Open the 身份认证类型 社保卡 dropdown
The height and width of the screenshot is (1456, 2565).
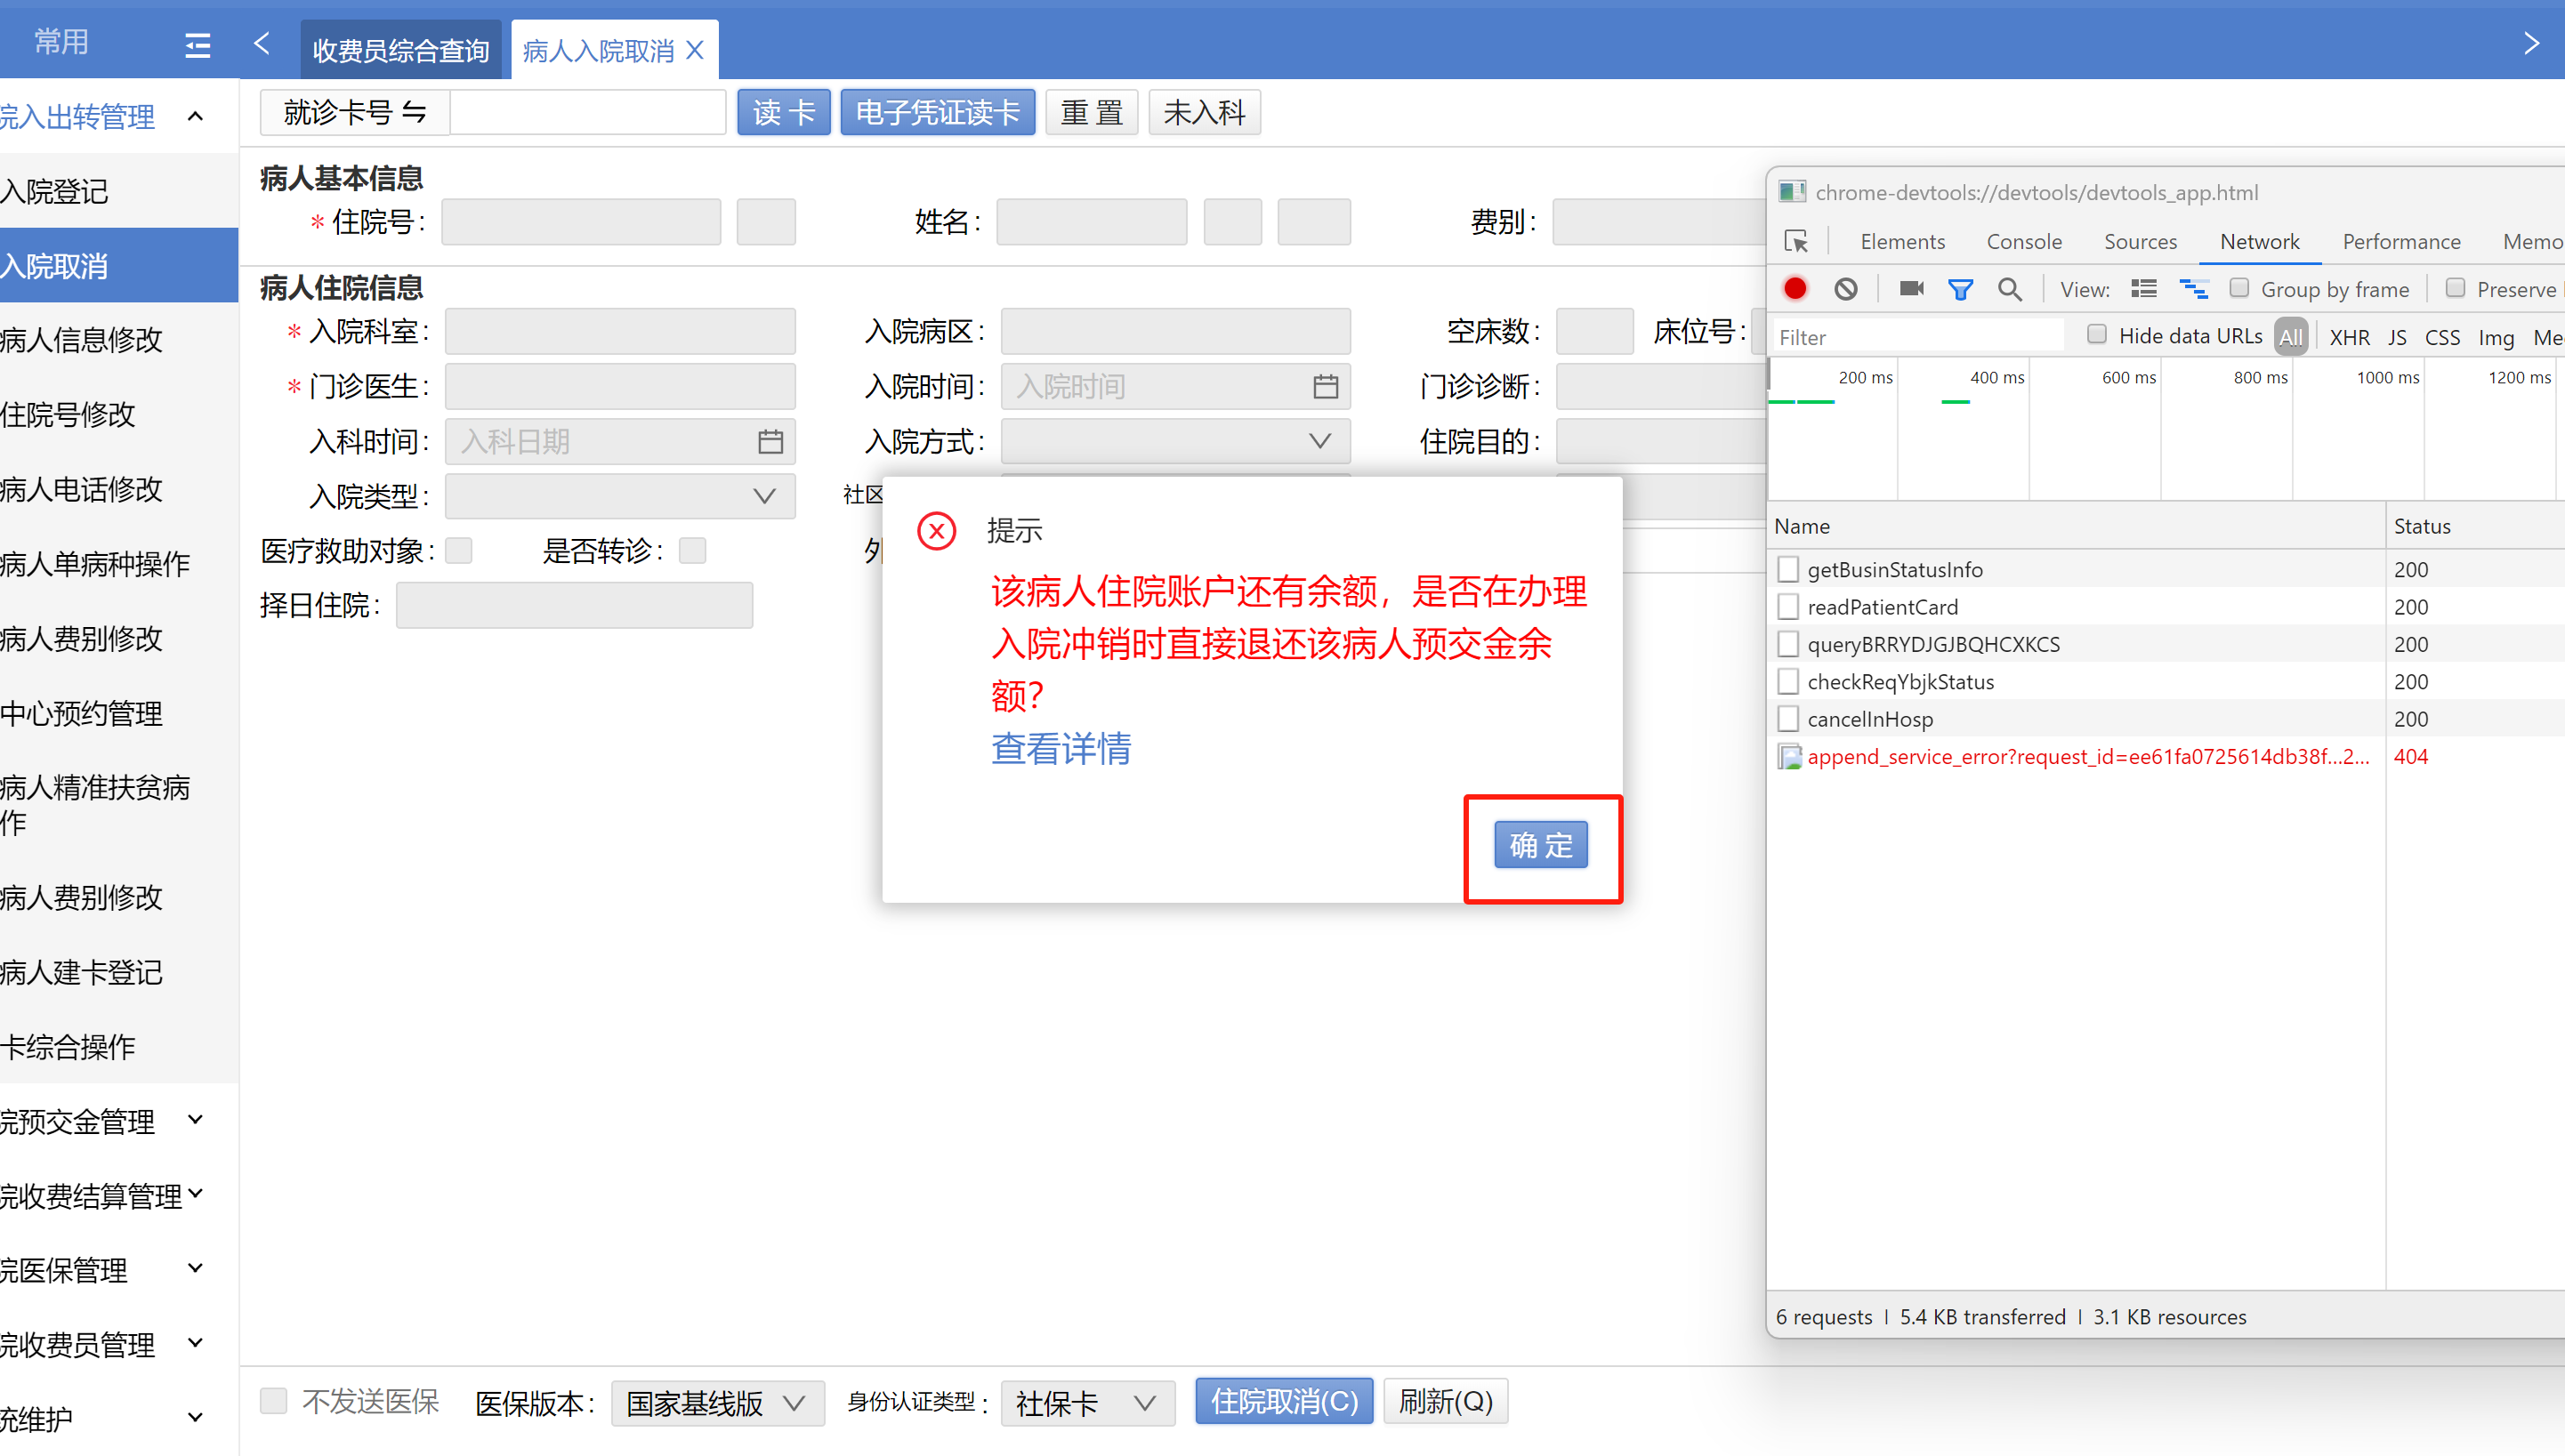coord(1087,1402)
